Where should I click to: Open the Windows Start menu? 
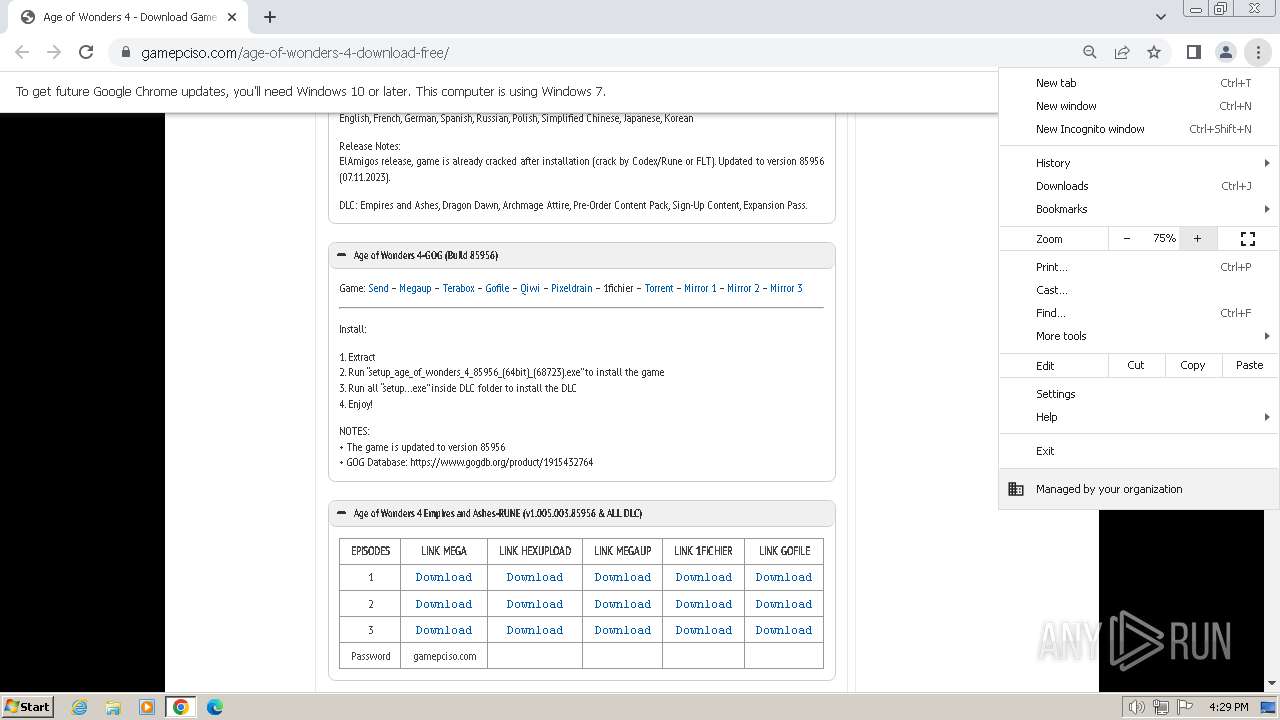pyautogui.click(x=28, y=706)
